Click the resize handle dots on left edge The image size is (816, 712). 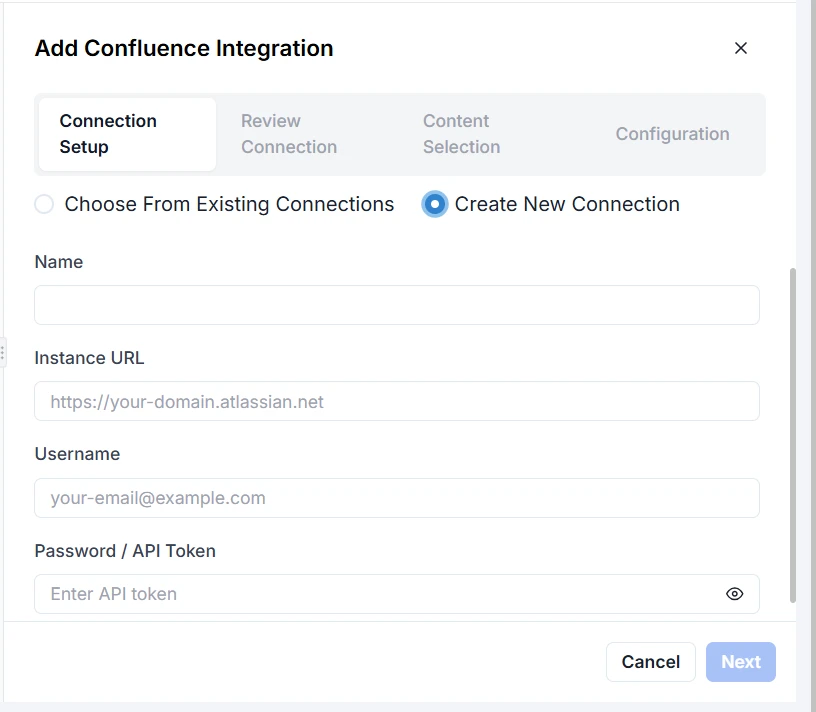click(x=3, y=352)
